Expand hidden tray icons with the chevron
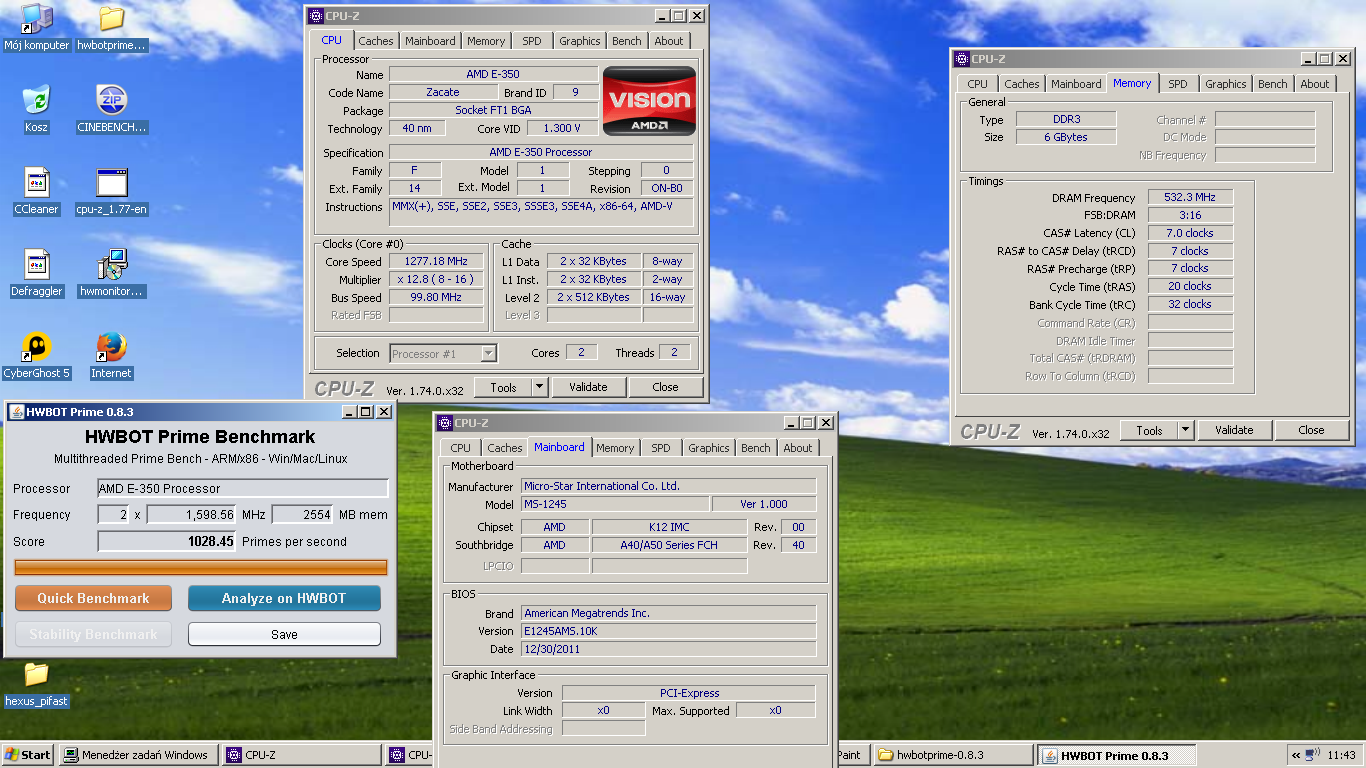1366x768 pixels. click(x=1297, y=755)
